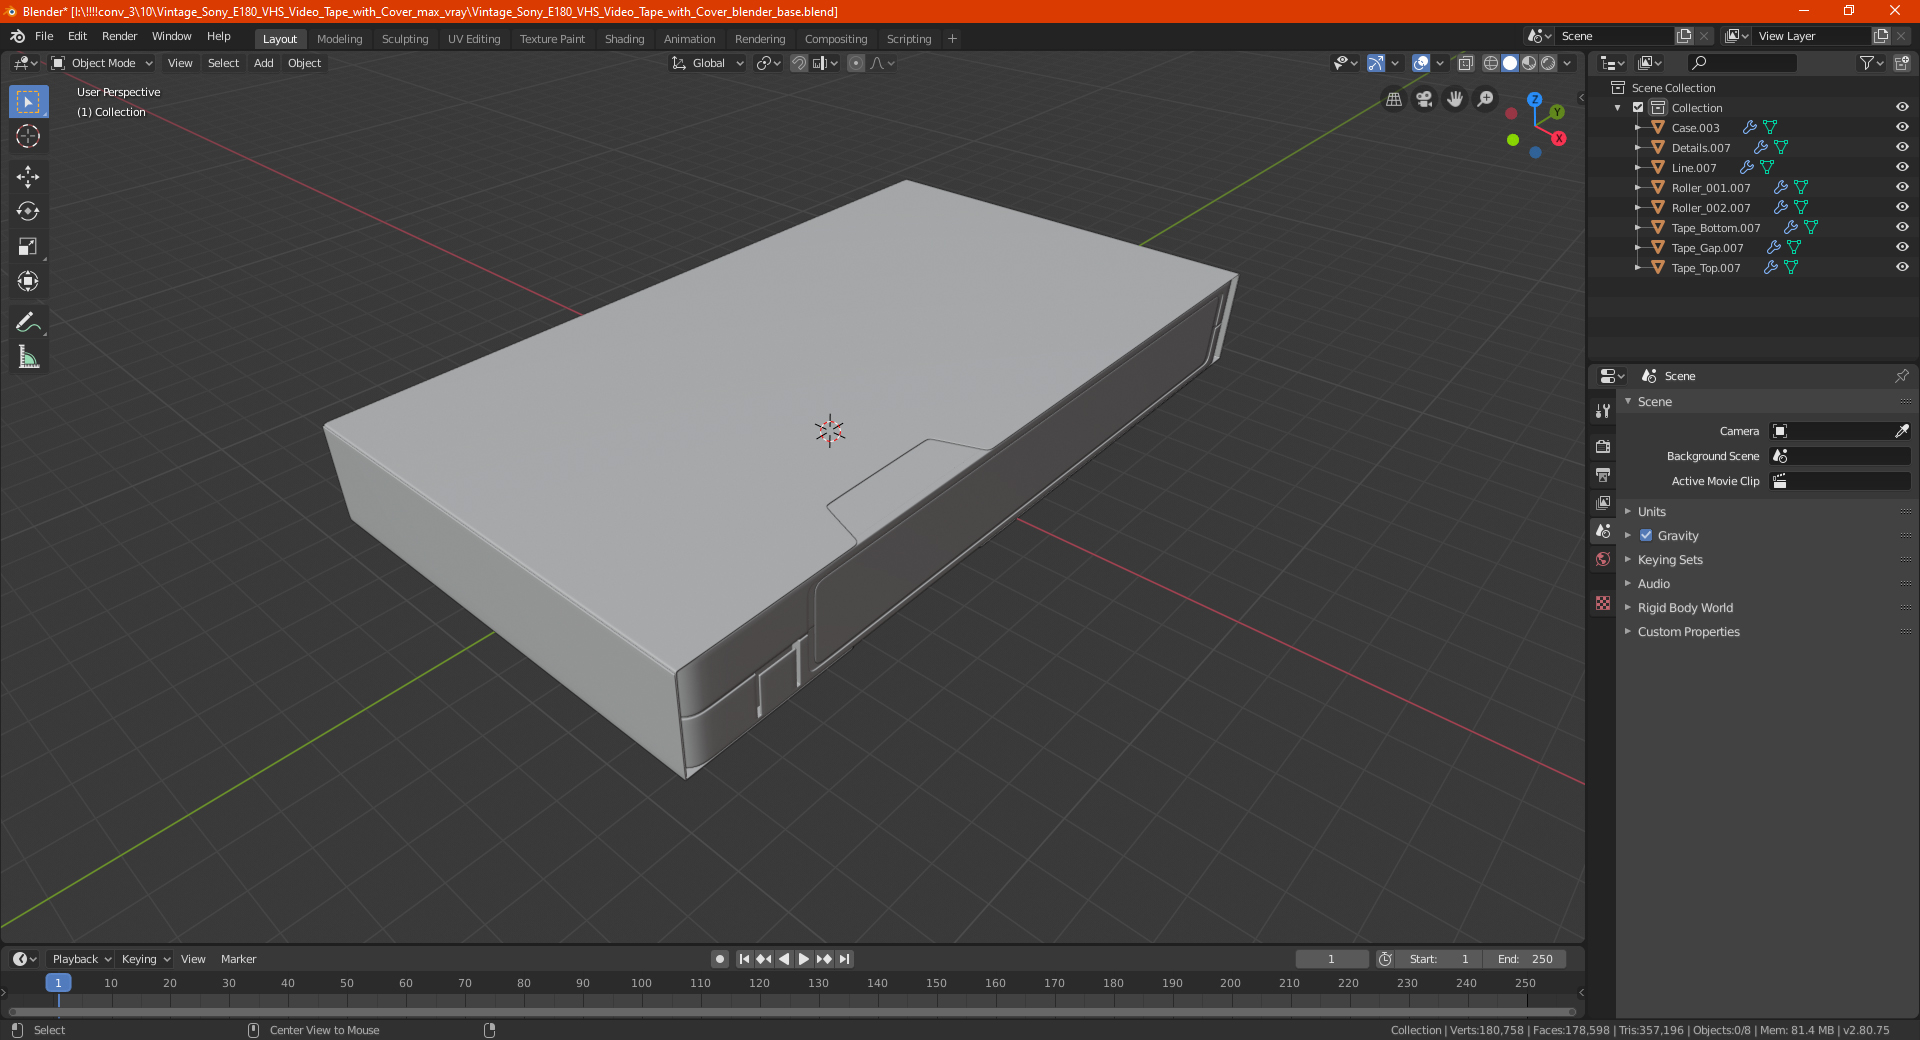Click the current frame number field
Viewport: 1920px width, 1040px height.
point(1332,959)
